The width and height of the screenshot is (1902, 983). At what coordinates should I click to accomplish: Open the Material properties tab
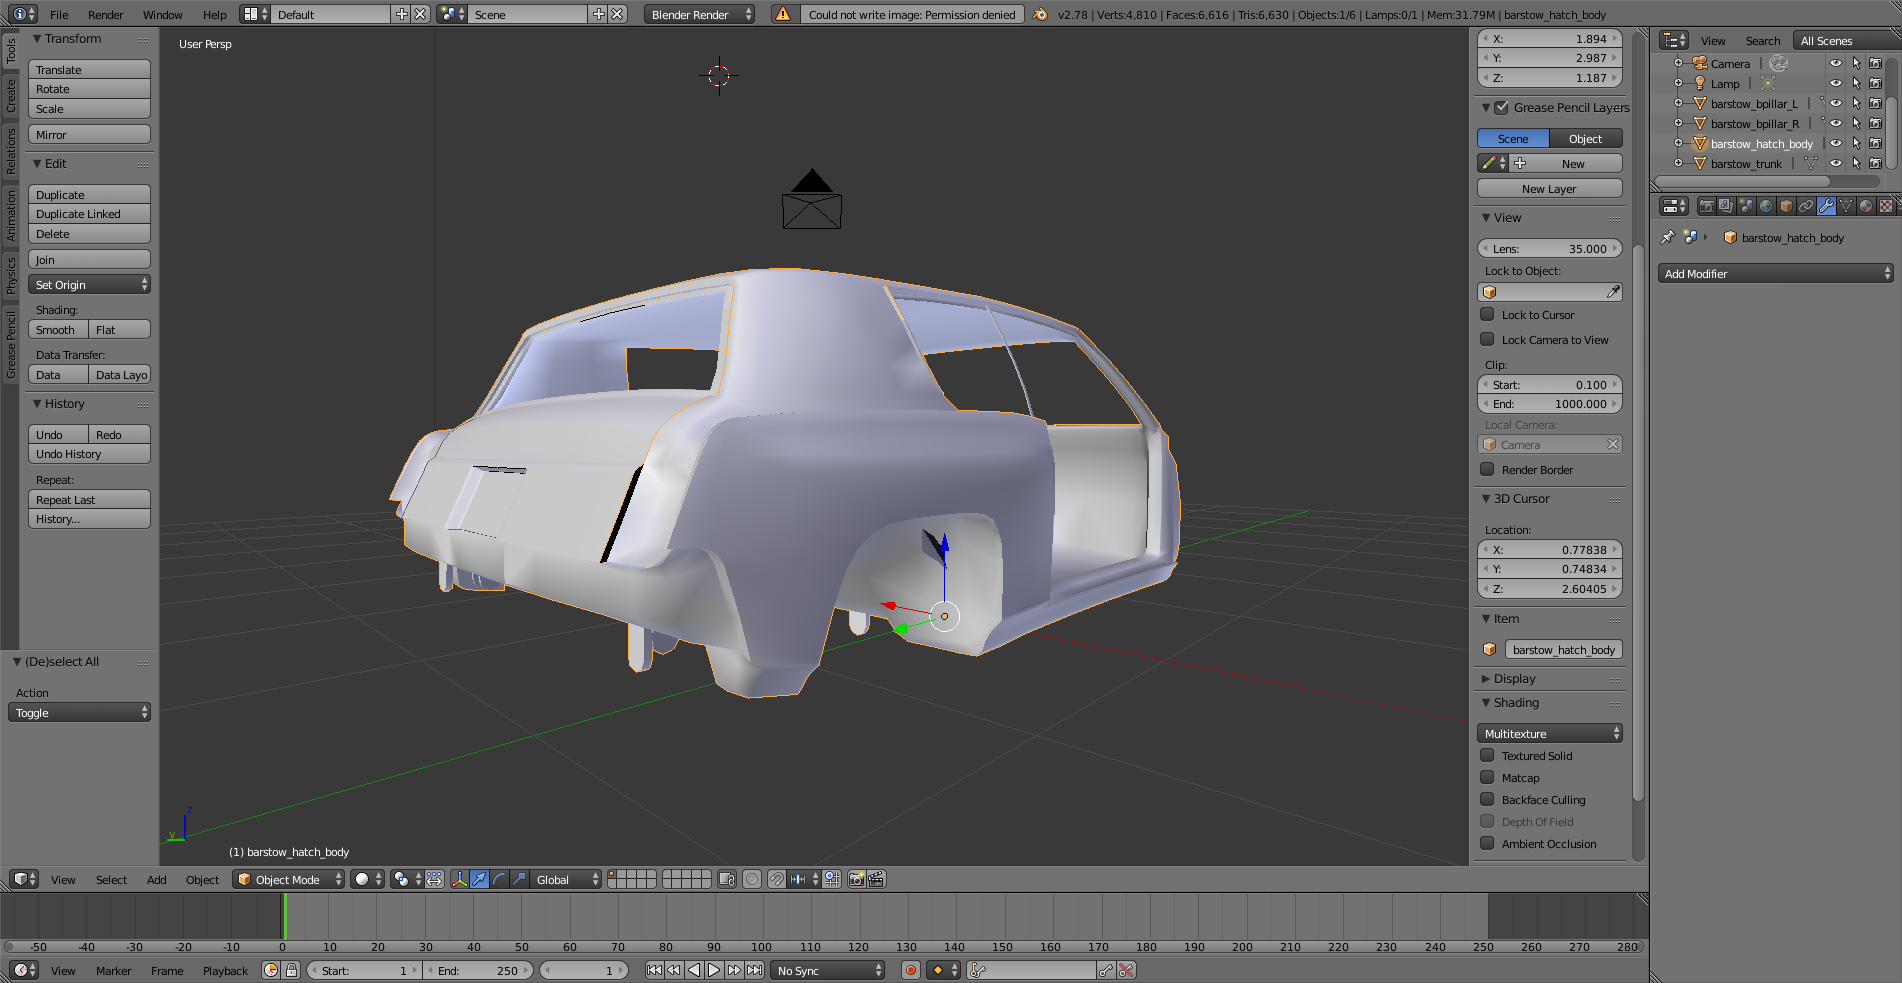[1866, 206]
